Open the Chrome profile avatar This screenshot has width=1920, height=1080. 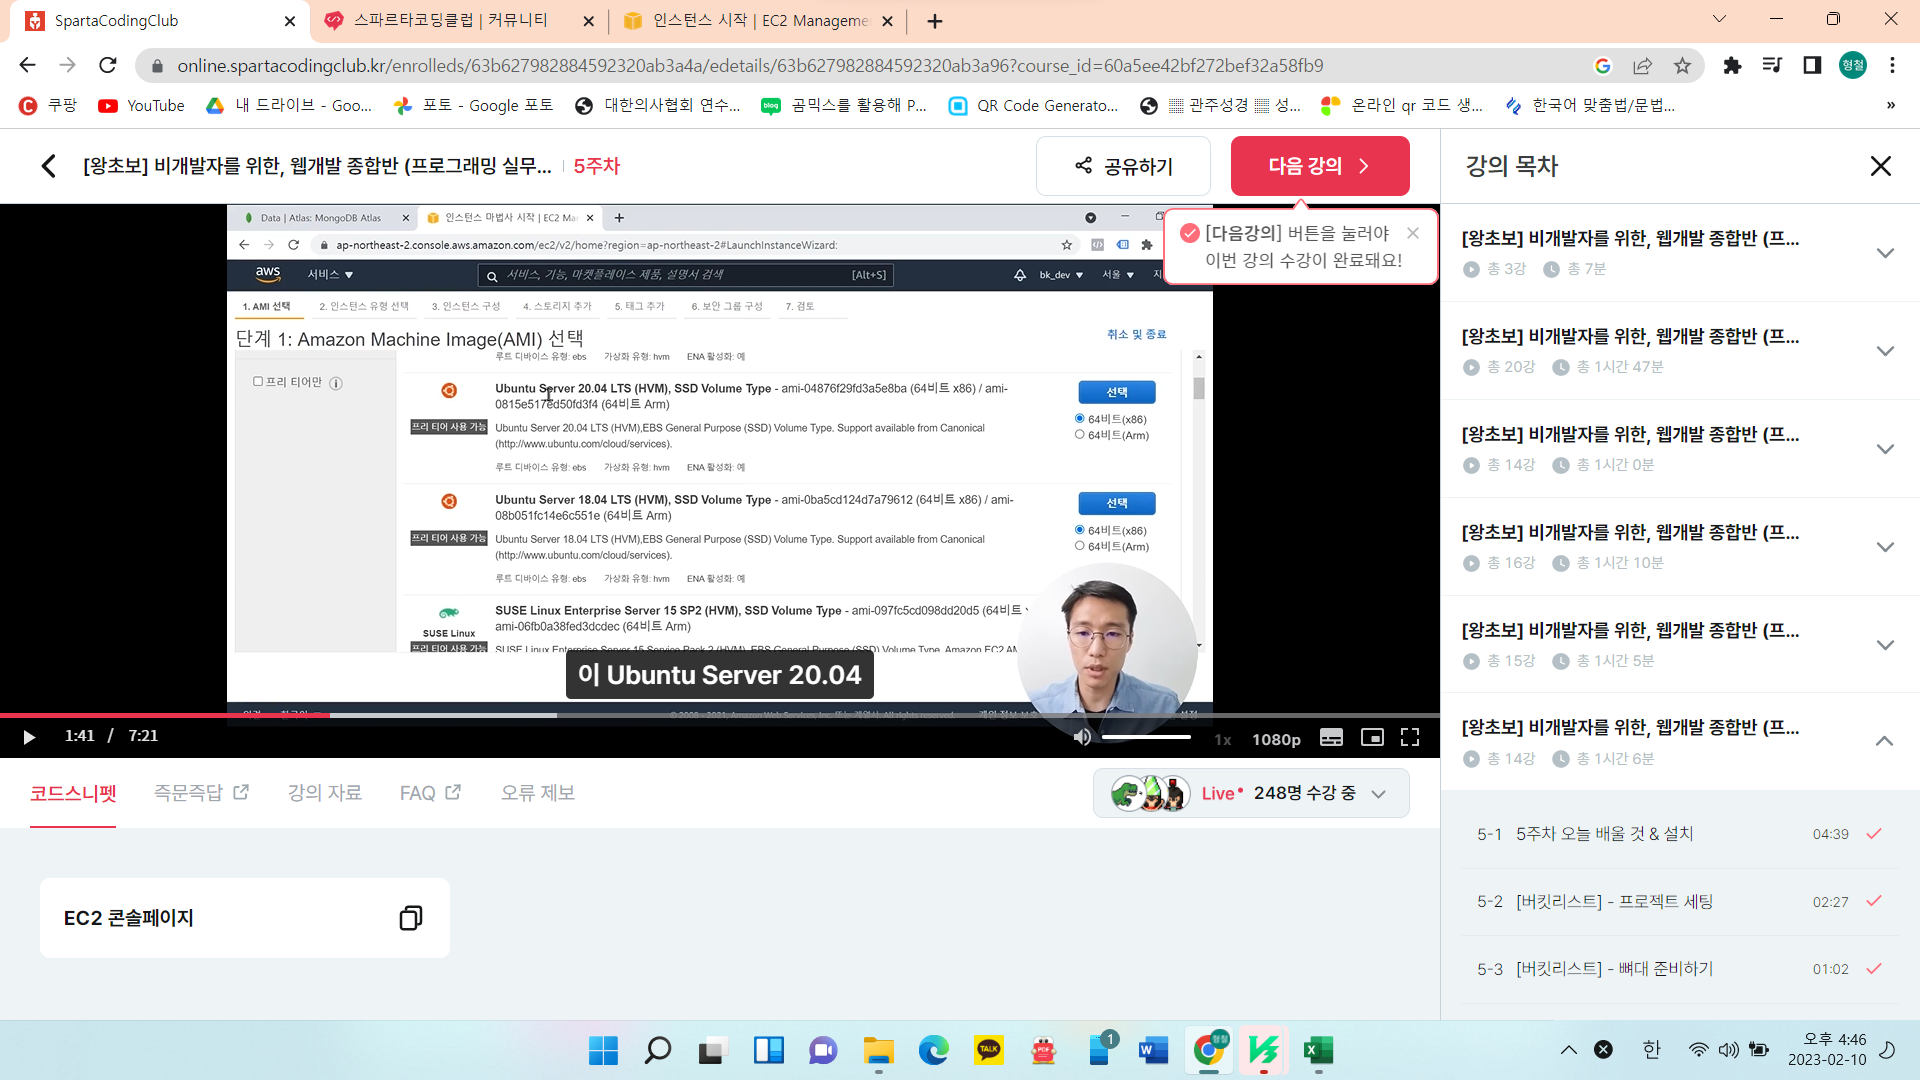1852,65
